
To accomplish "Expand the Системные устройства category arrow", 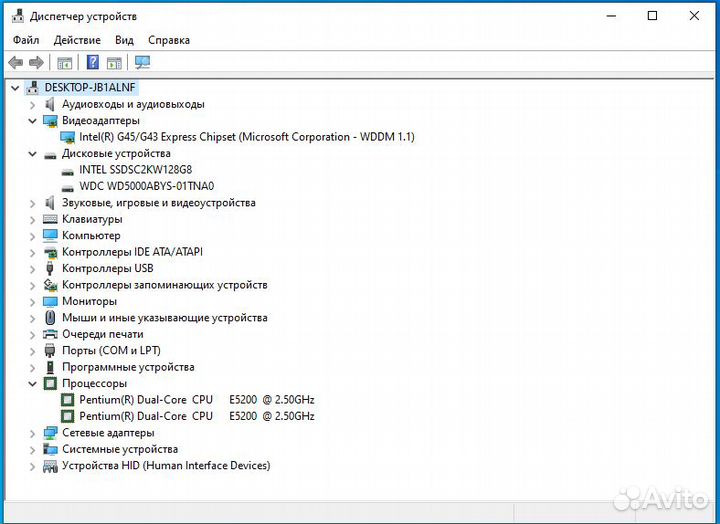I will [x=32, y=450].
